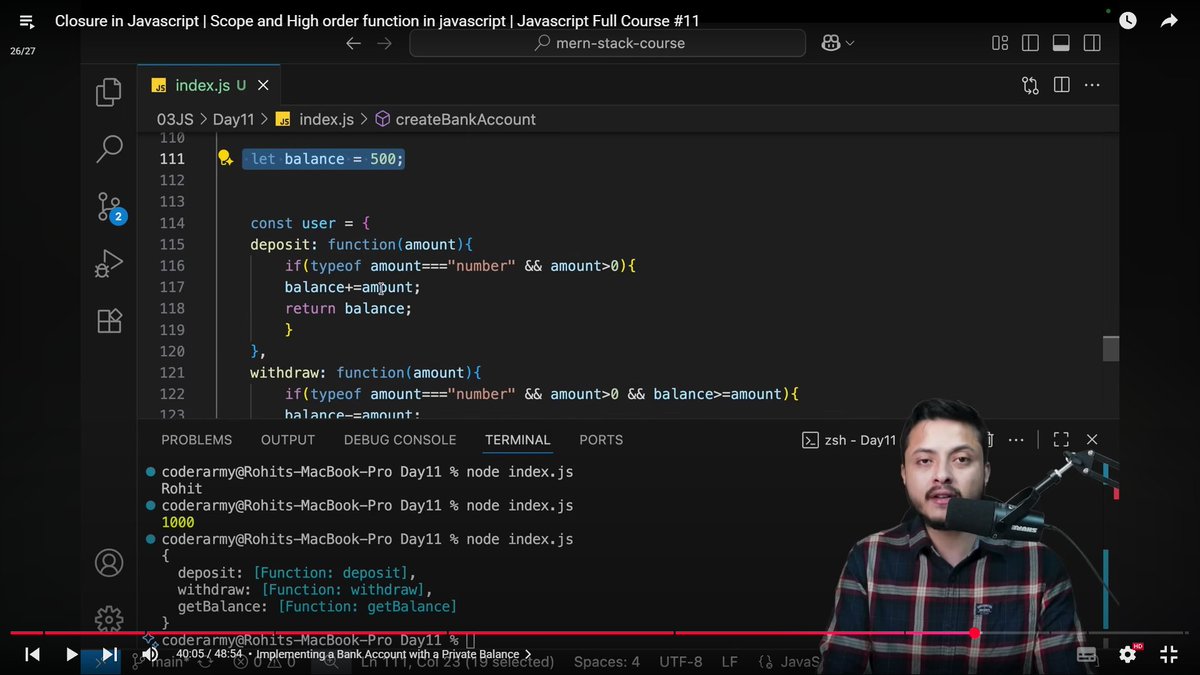Click Customize Layout icon

tap(999, 43)
